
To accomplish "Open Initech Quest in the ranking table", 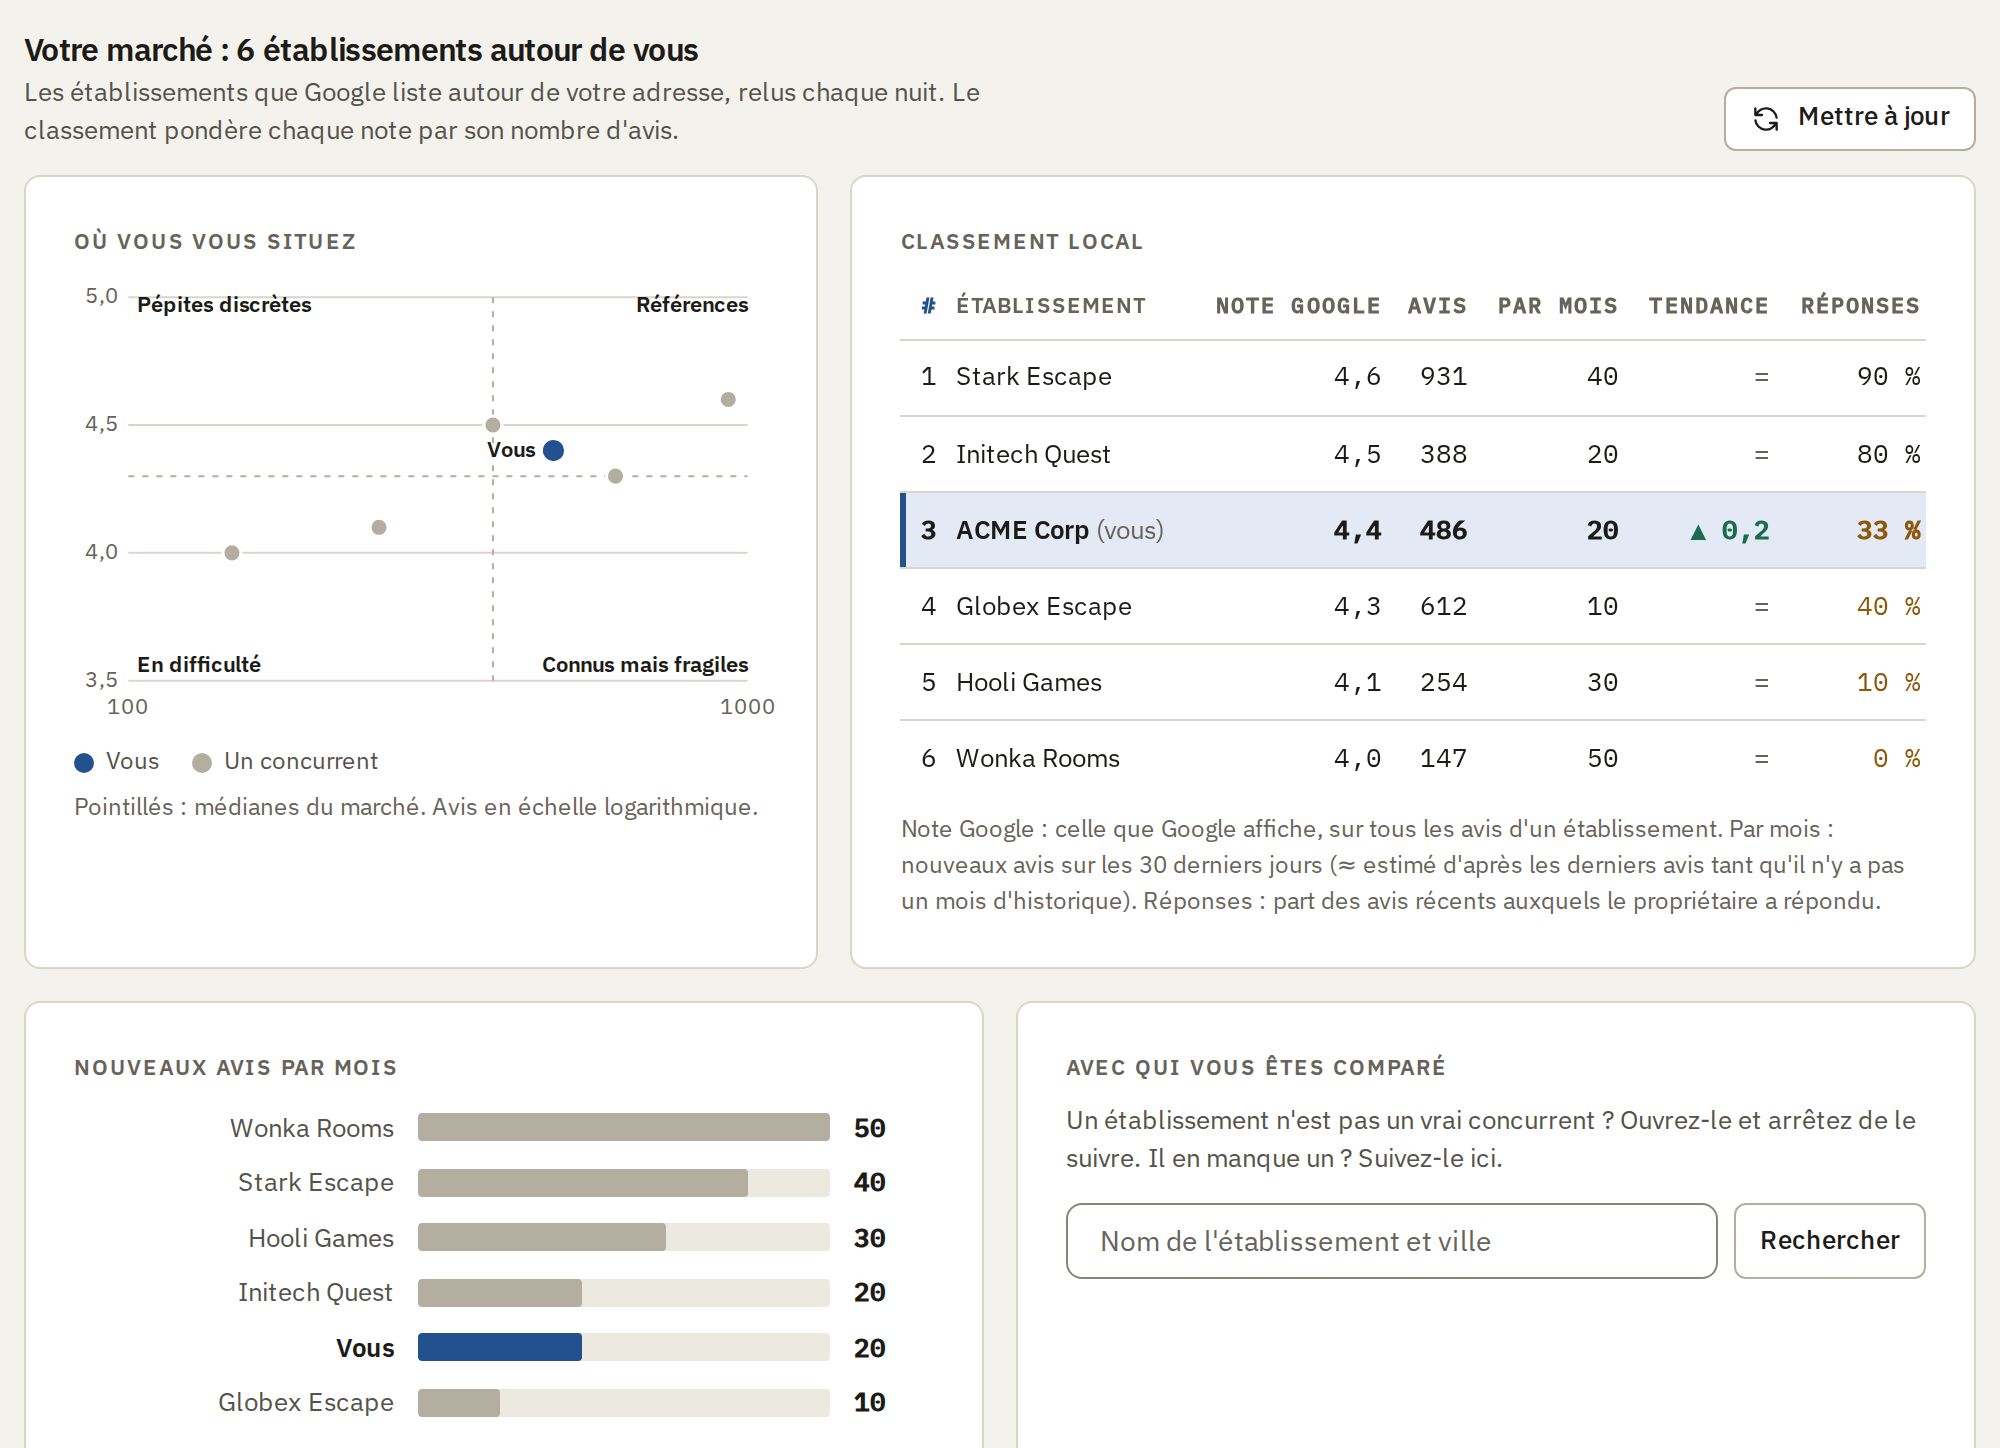I will click(1413, 454).
